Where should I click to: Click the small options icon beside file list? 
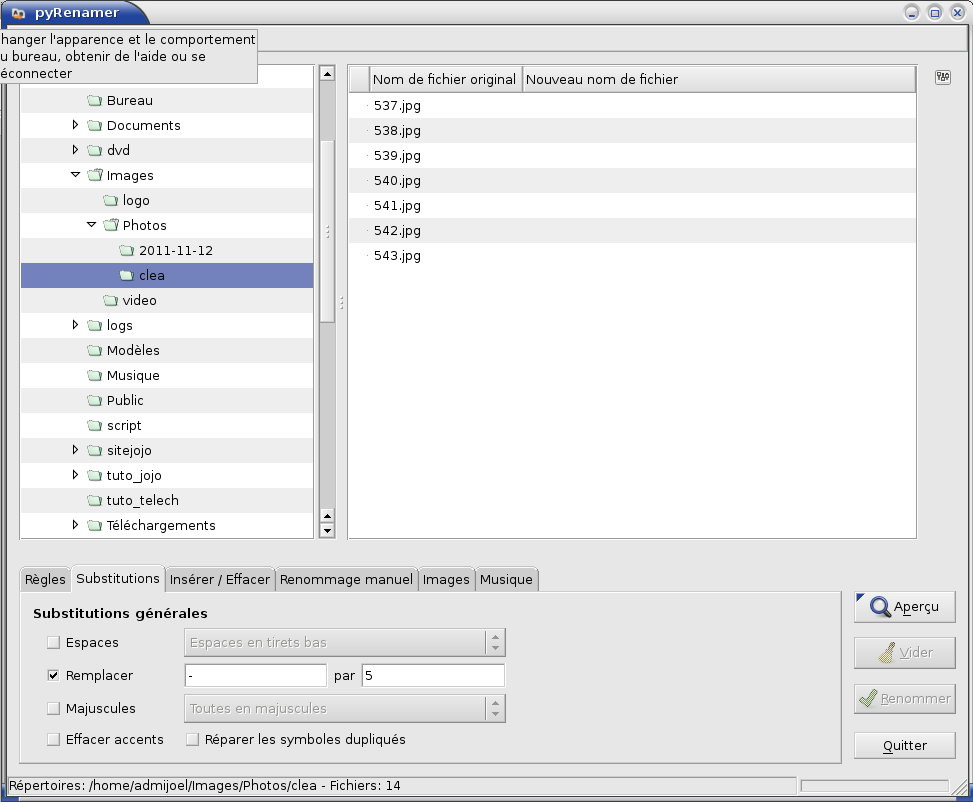tap(942, 78)
